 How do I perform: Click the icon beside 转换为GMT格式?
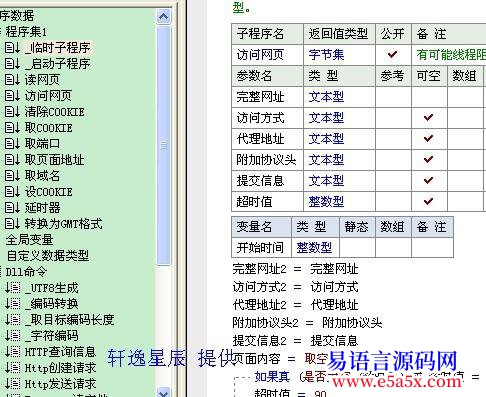12,224
